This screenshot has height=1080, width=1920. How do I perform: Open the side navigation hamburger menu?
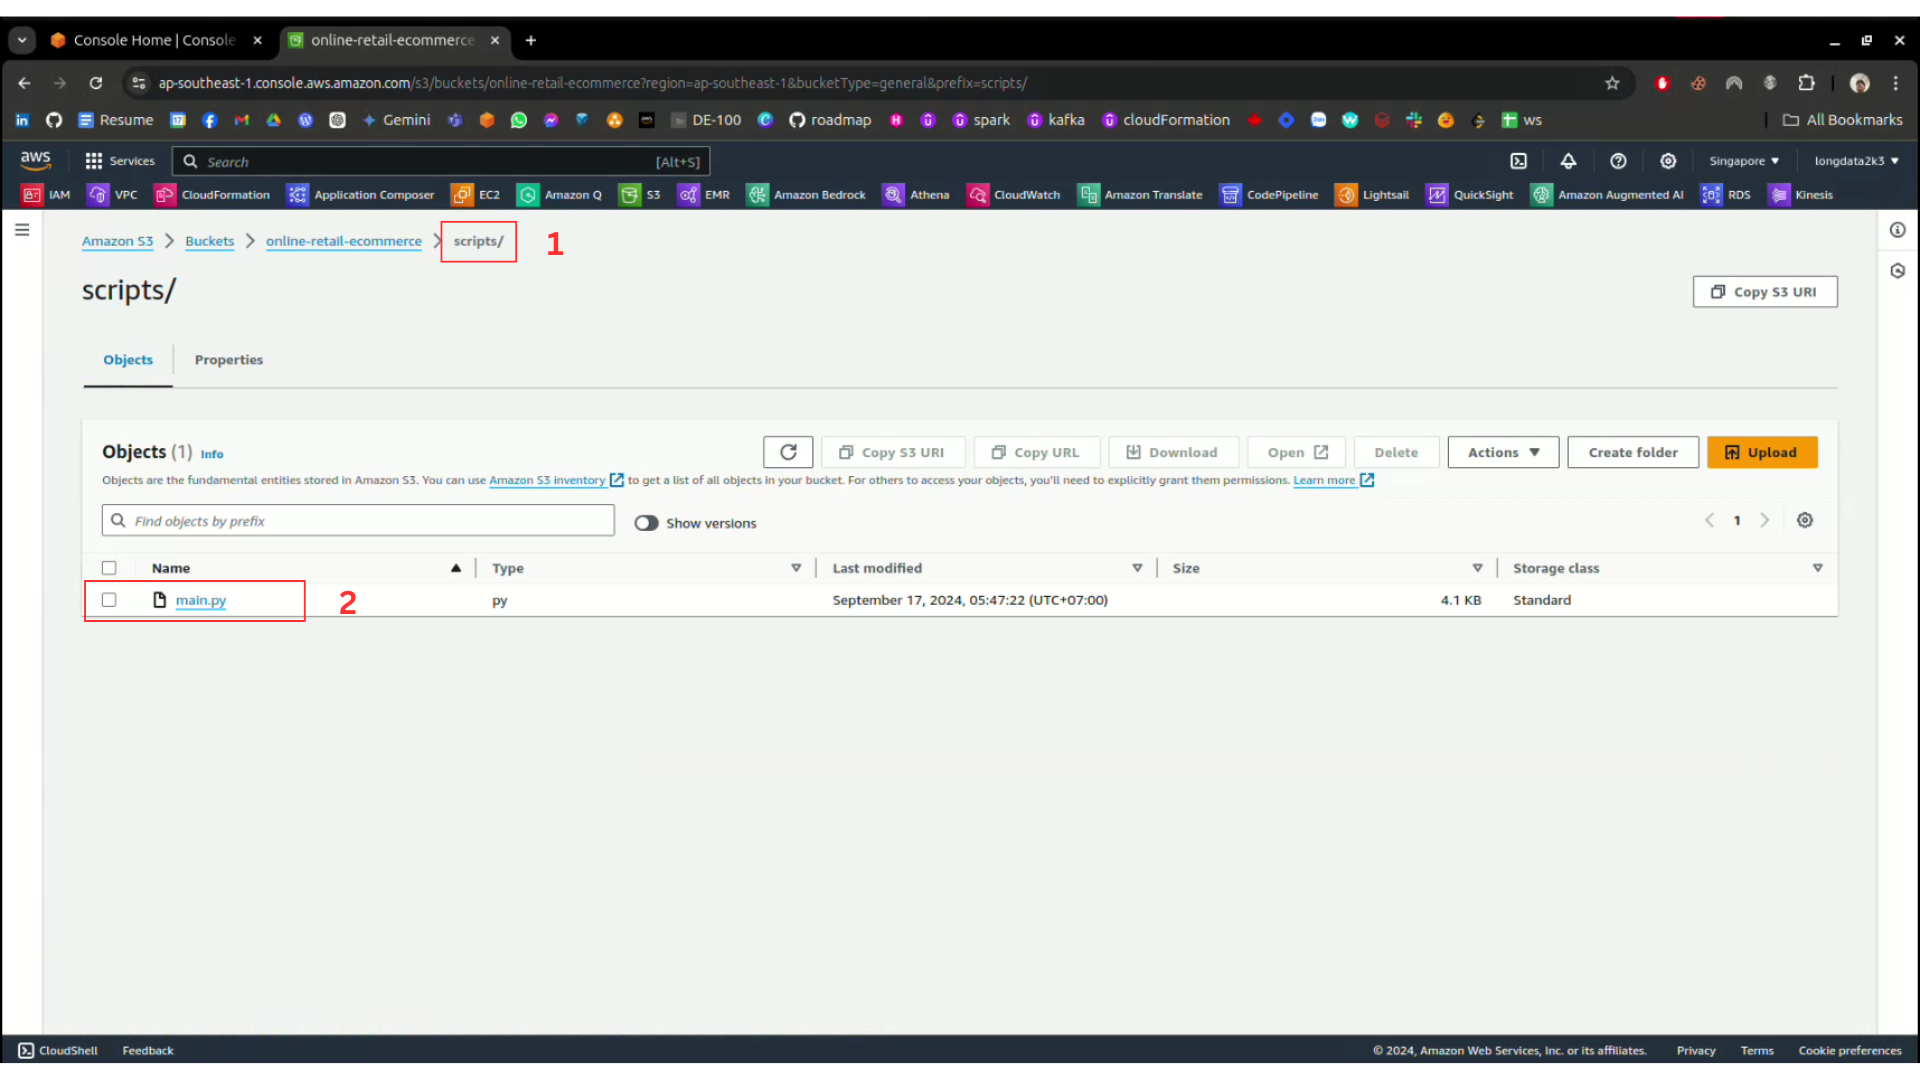[22, 230]
